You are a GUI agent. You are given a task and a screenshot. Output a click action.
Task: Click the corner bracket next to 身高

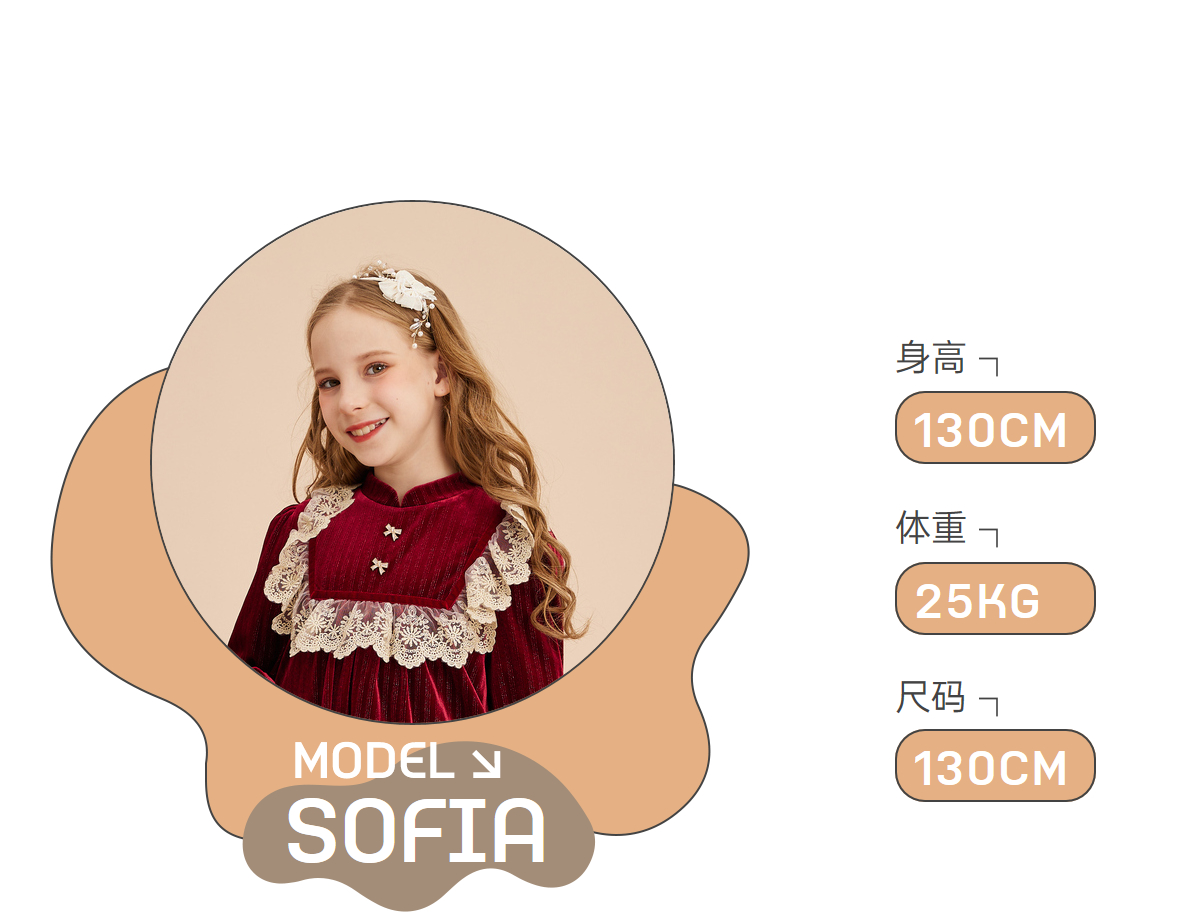click(x=989, y=365)
